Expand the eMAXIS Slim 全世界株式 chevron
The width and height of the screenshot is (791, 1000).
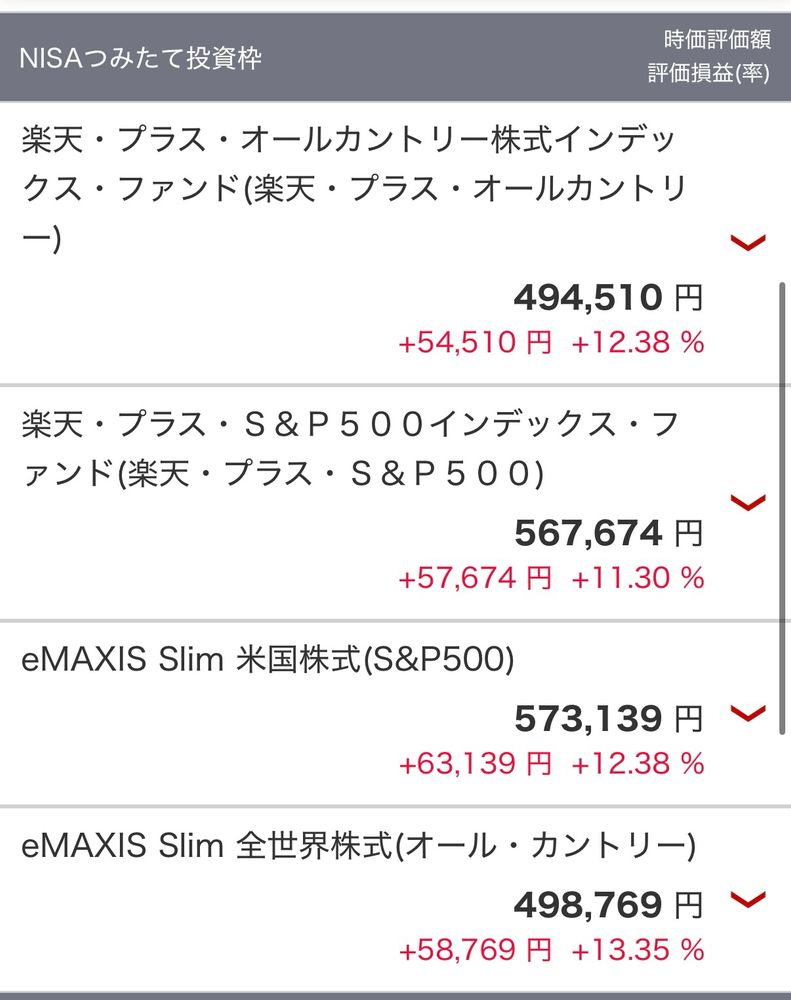[x=749, y=899]
